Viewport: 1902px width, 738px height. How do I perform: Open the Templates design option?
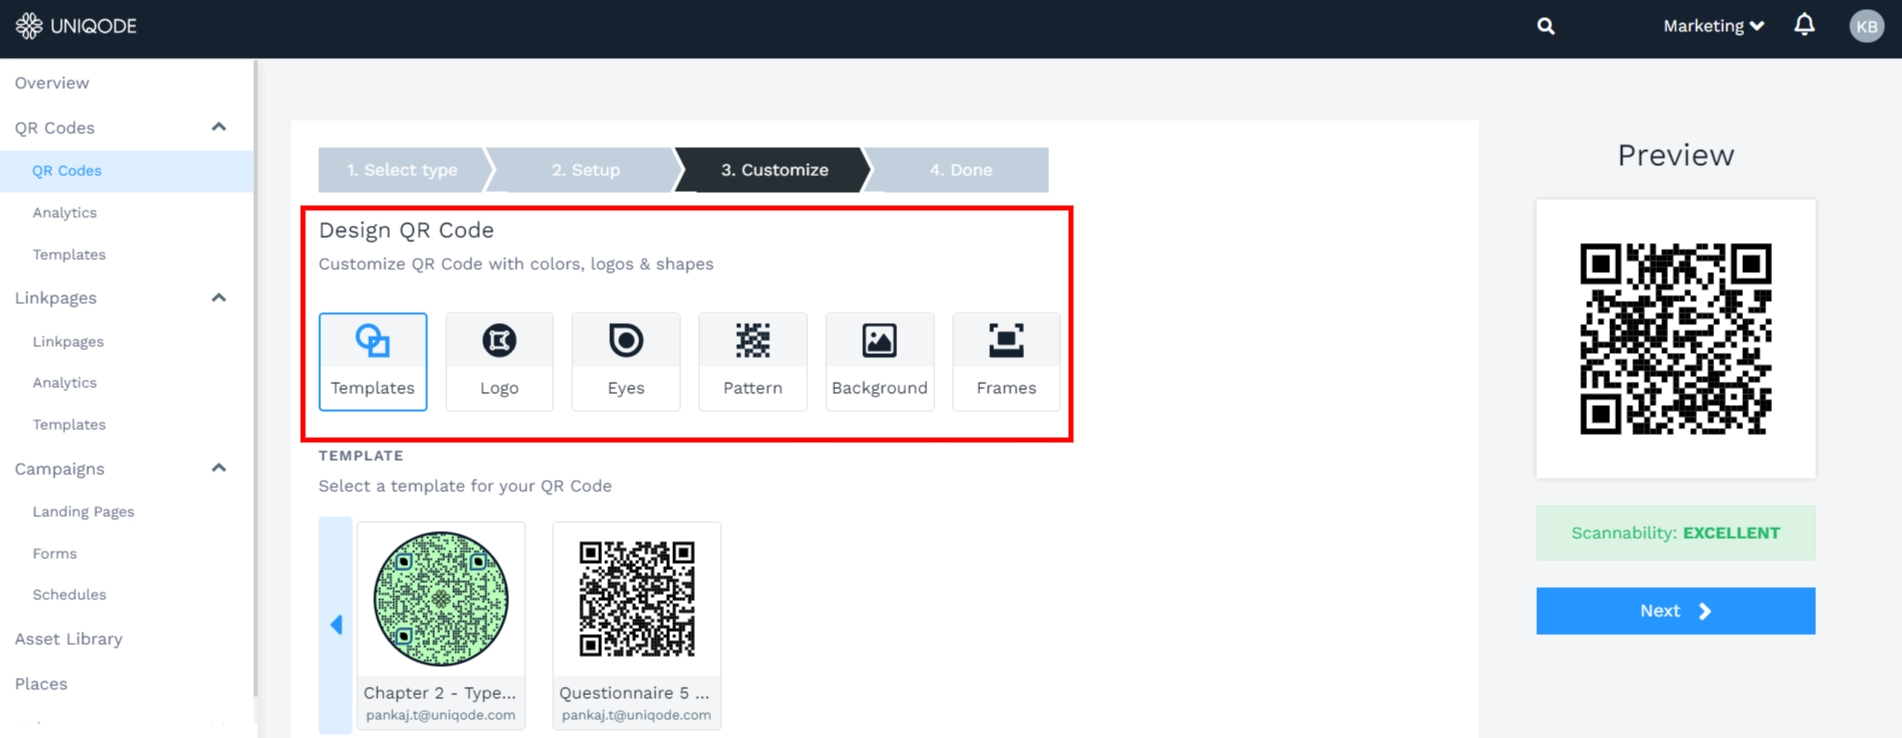click(x=373, y=361)
